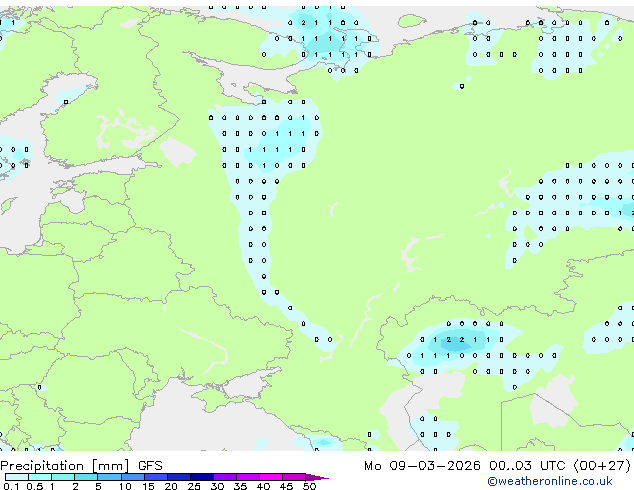Click the 20–25 mm legend color segment
This screenshot has height=490, width=634.
(x=179, y=477)
